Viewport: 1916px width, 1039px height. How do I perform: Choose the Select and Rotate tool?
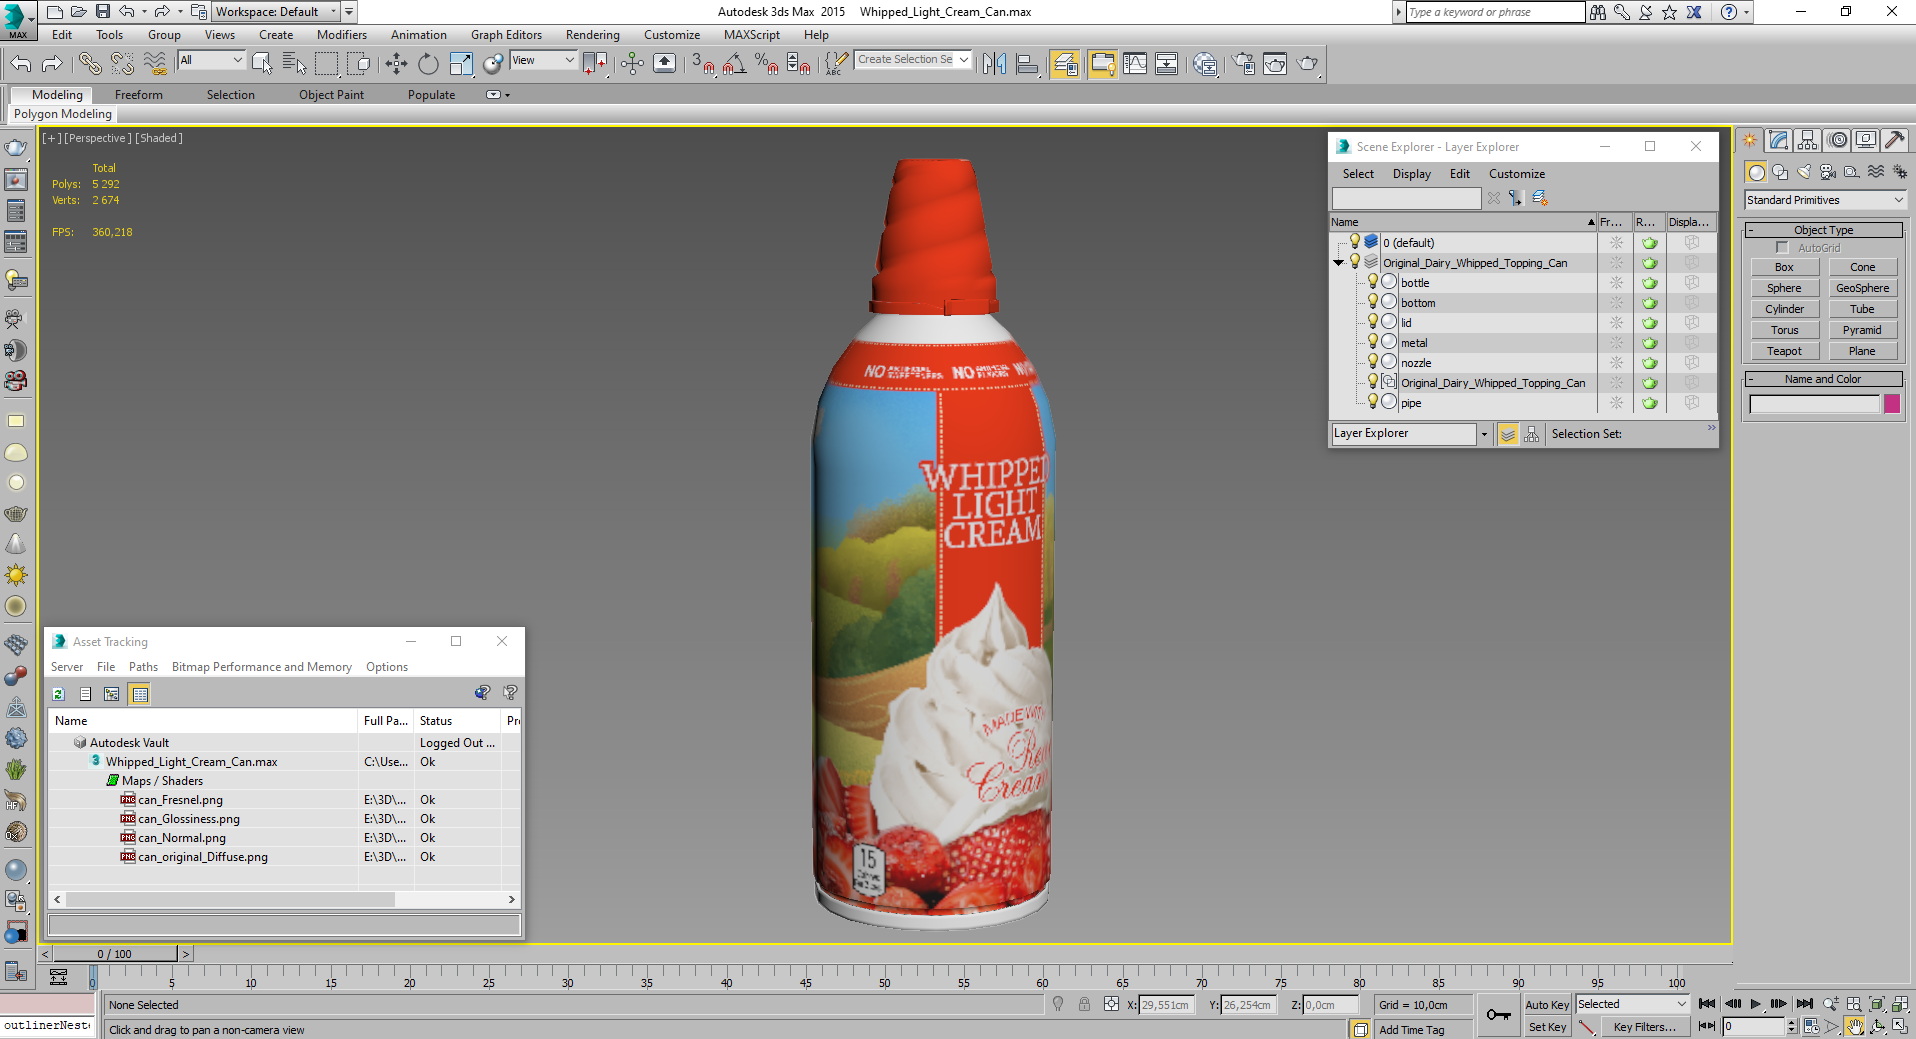[x=428, y=64]
